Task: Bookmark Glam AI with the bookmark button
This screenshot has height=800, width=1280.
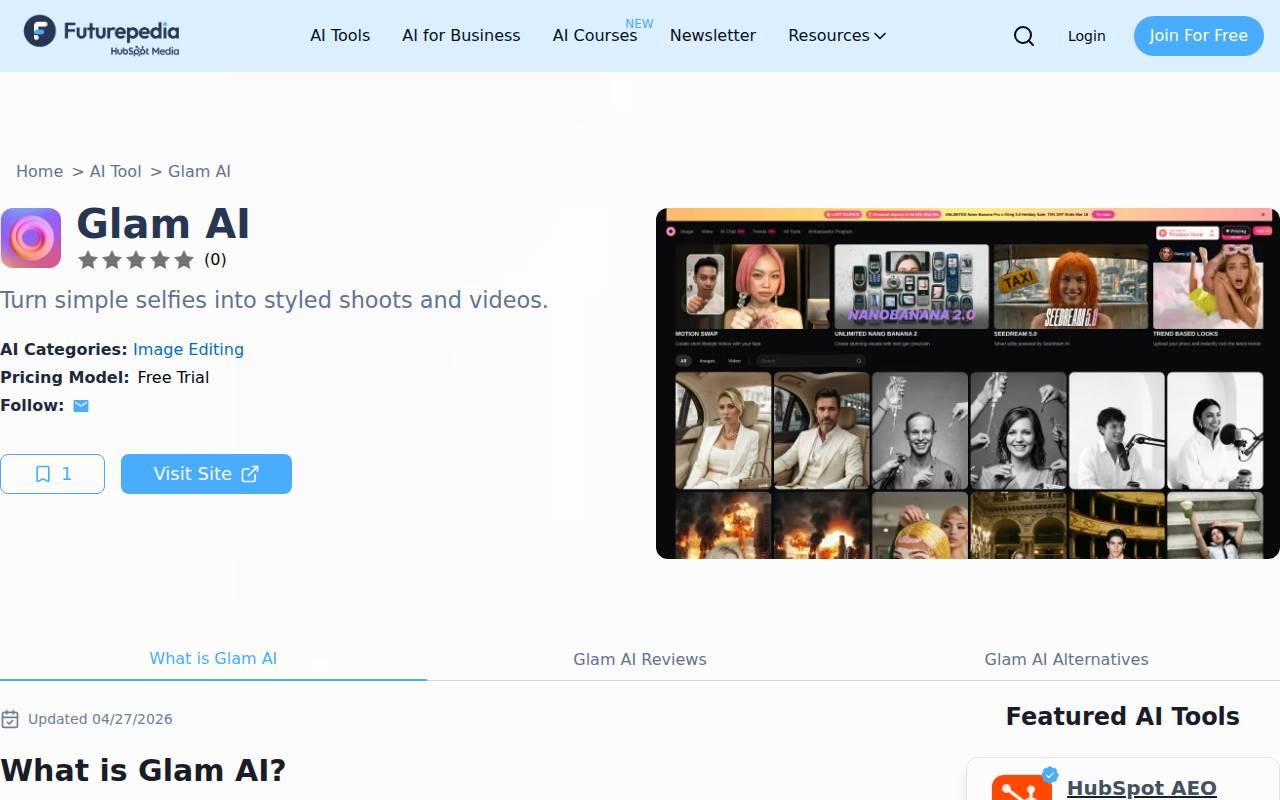Action: (52, 474)
